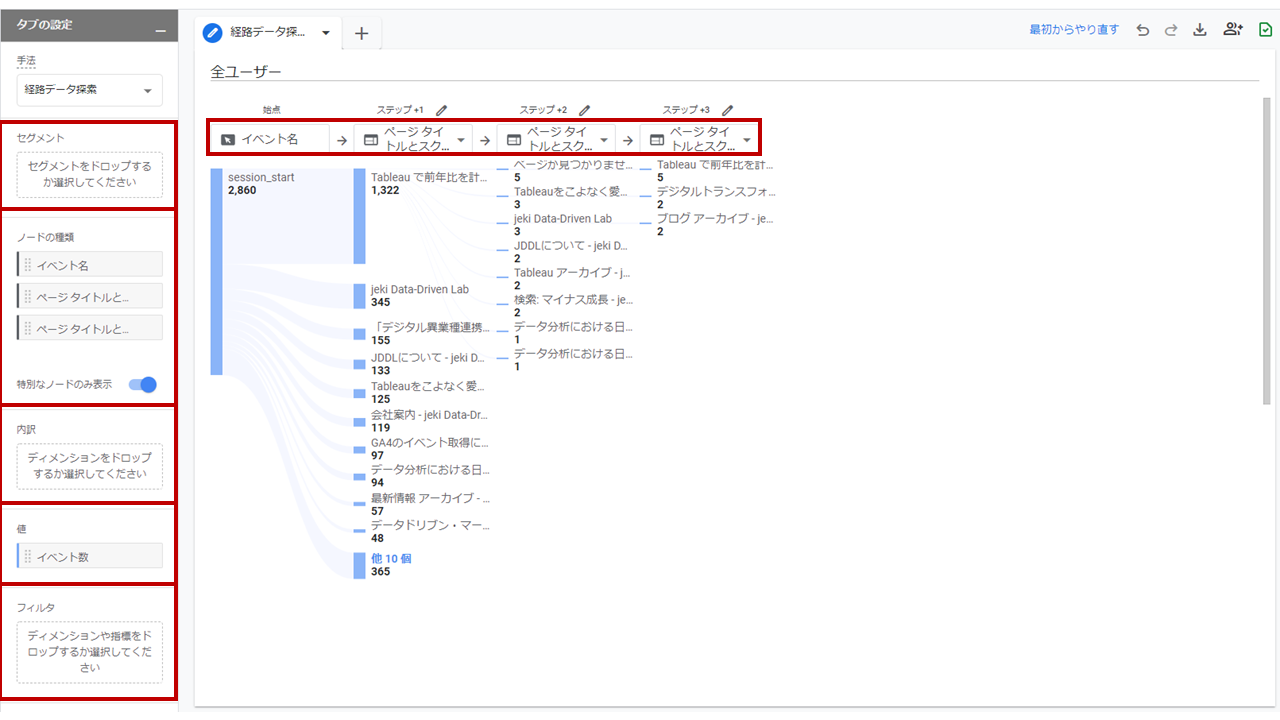Click the segment drop area under セグメント
1280x720 pixels.
[x=89, y=174]
